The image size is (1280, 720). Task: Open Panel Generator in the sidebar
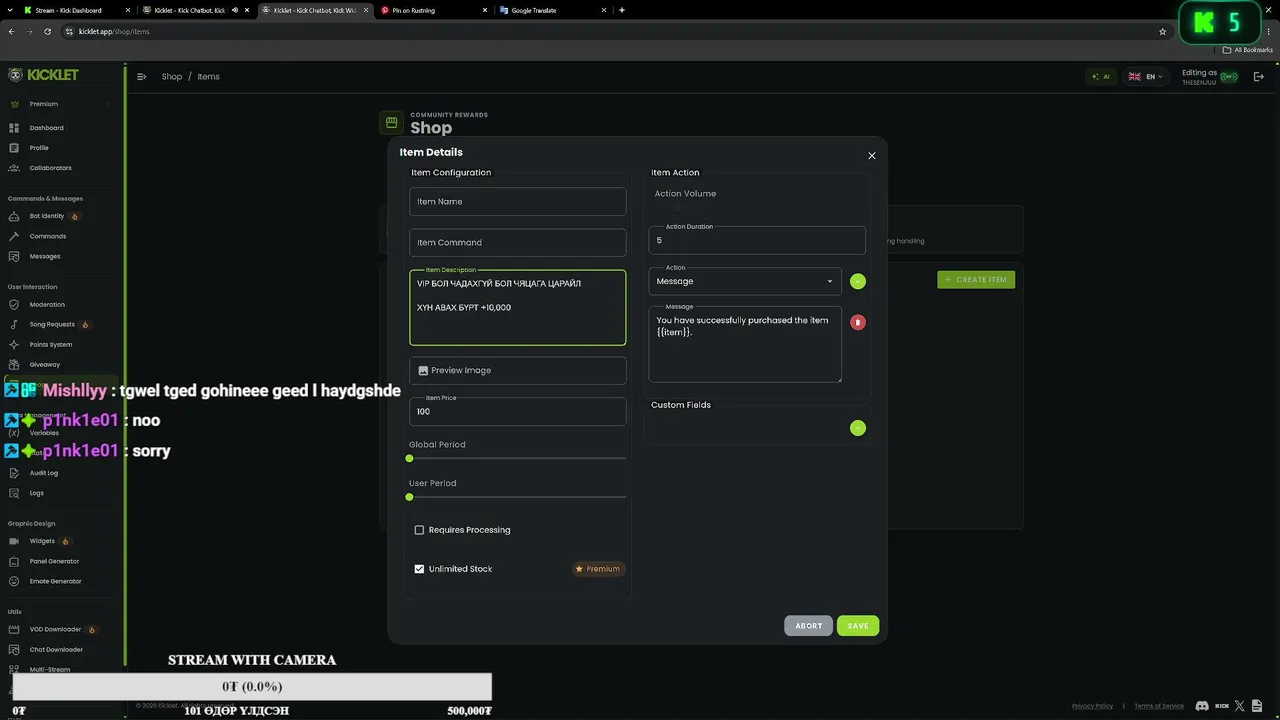pos(54,561)
